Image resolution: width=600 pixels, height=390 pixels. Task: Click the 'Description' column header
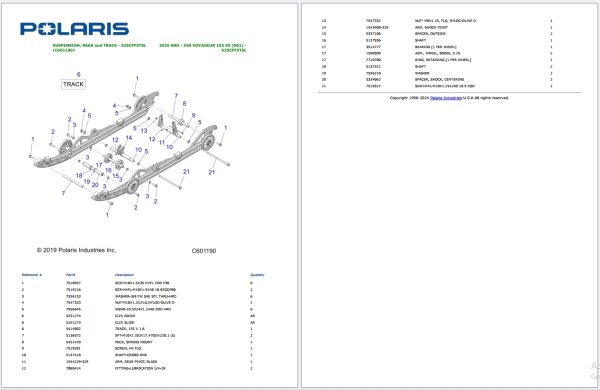coord(124,275)
